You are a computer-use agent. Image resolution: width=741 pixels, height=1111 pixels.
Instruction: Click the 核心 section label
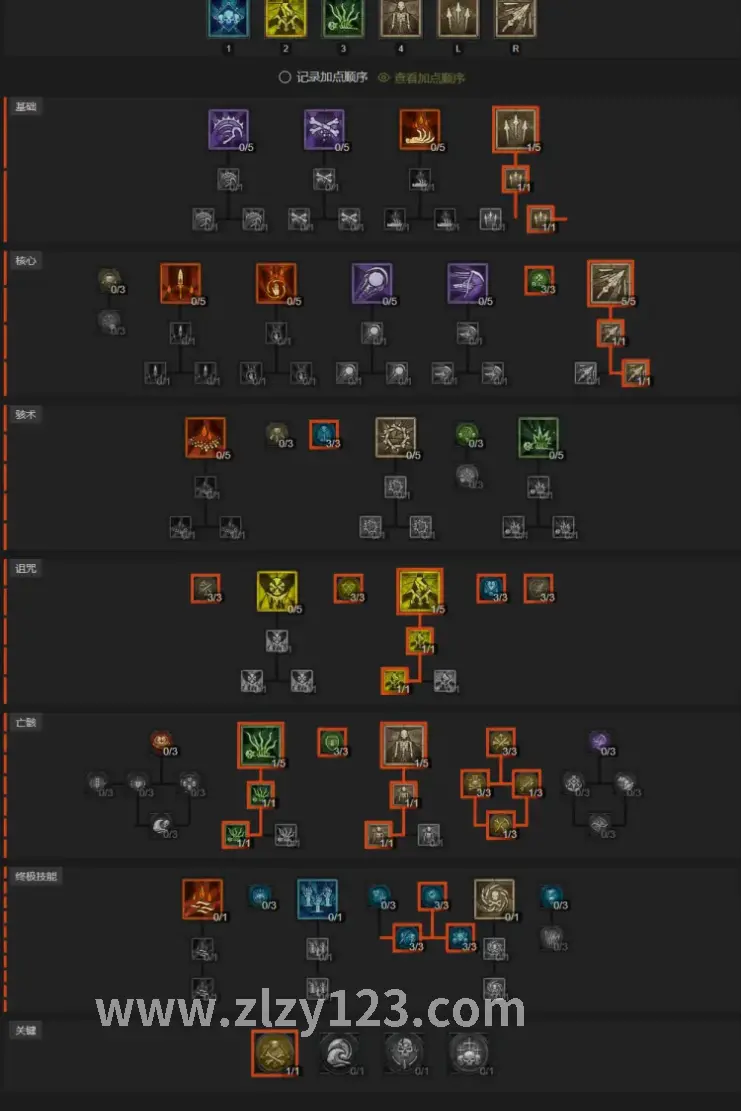coord(26,261)
